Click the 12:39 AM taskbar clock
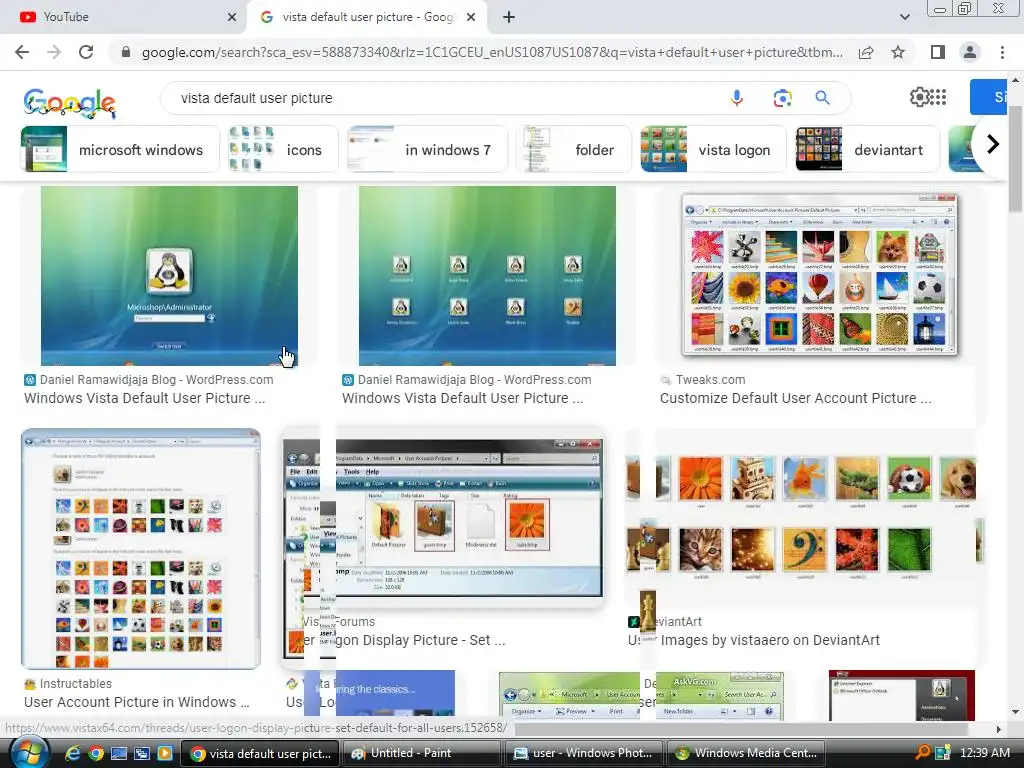 click(x=985, y=753)
